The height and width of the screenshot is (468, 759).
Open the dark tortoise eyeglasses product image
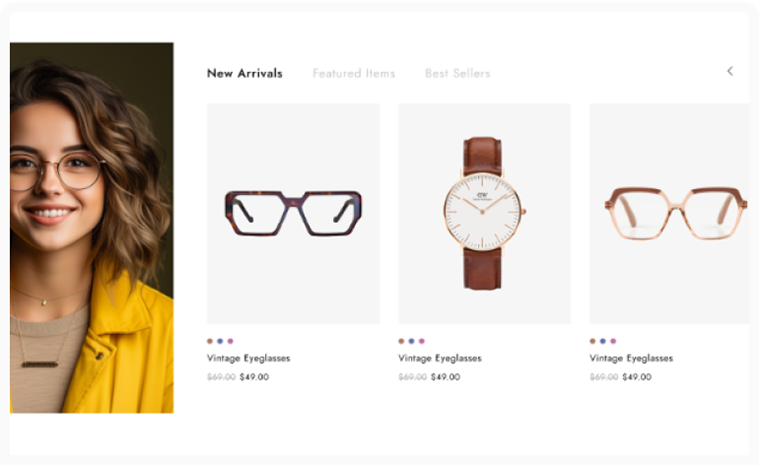[x=293, y=213]
